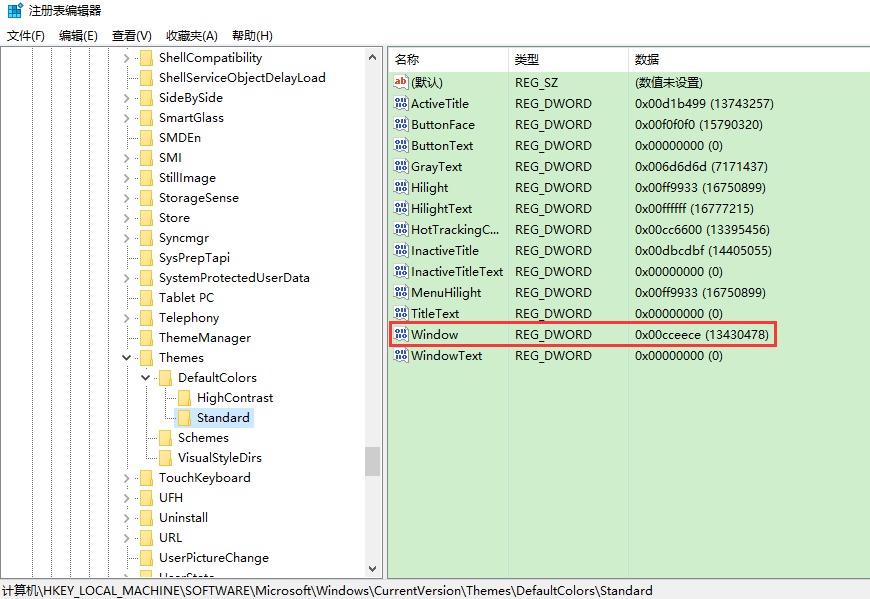The width and height of the screenshot is (870, 599).
Task: Click the DWORD icon next to ButtonFace
Action: coord(401,124)
